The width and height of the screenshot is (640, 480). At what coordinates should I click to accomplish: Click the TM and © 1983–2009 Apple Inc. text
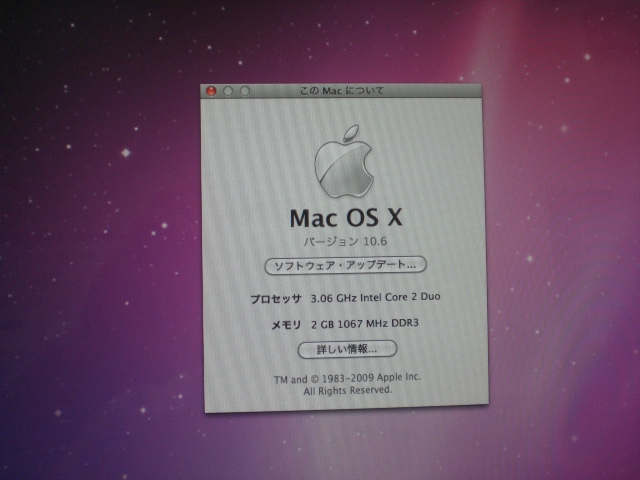(347, 378)
